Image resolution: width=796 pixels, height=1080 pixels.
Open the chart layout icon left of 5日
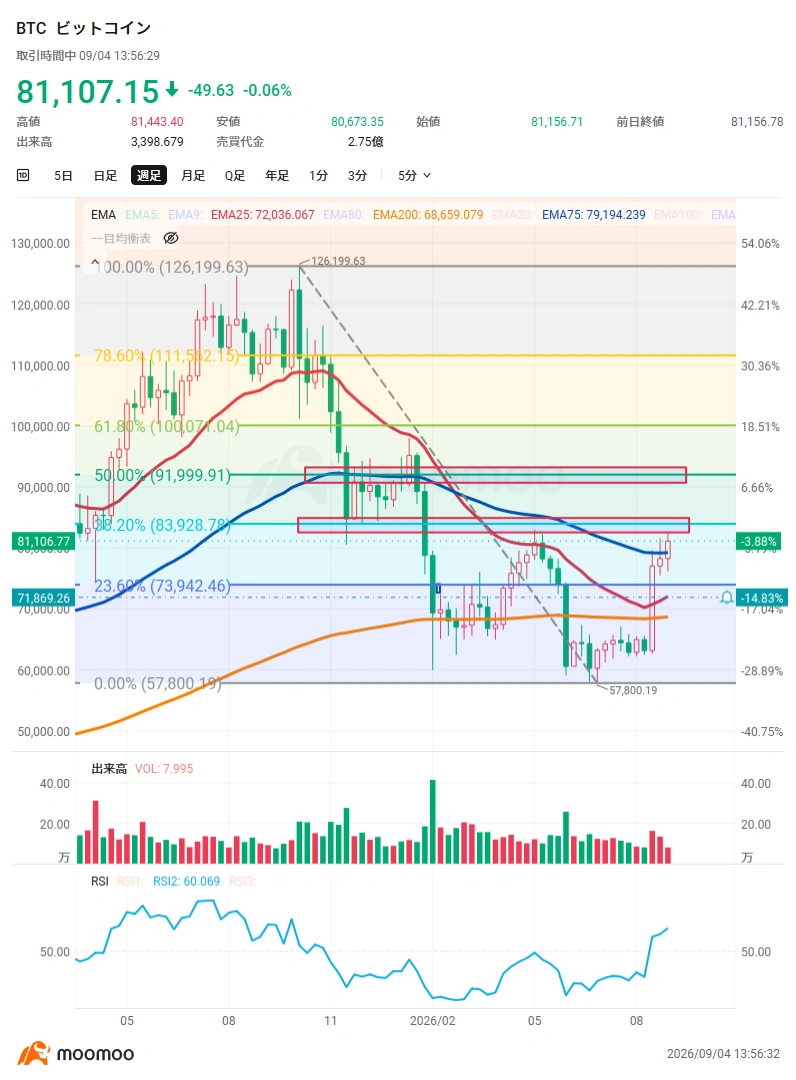pyautogui.click(x=23, y=175)
